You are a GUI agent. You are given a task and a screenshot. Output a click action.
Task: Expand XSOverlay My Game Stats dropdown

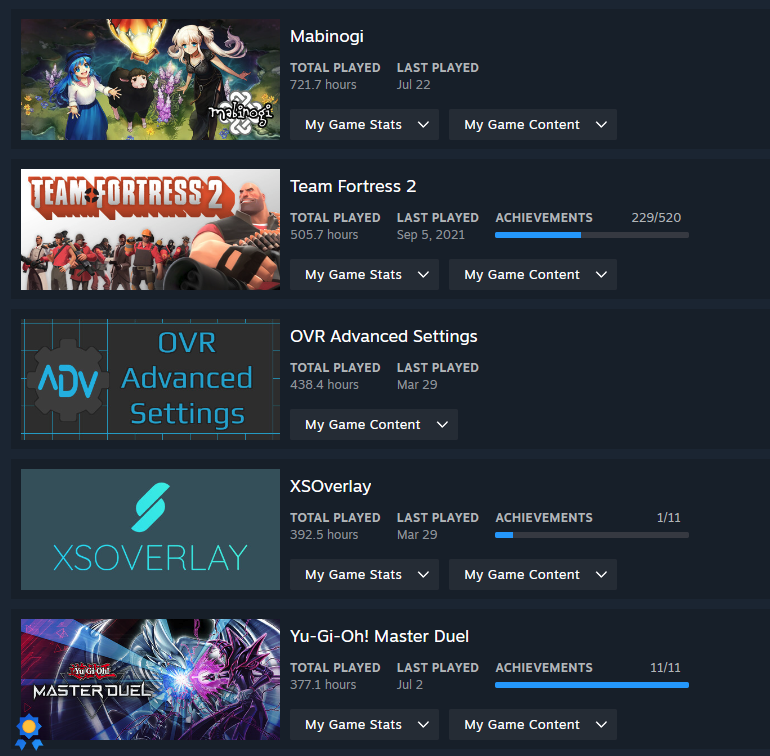click(x=364, y=574)
